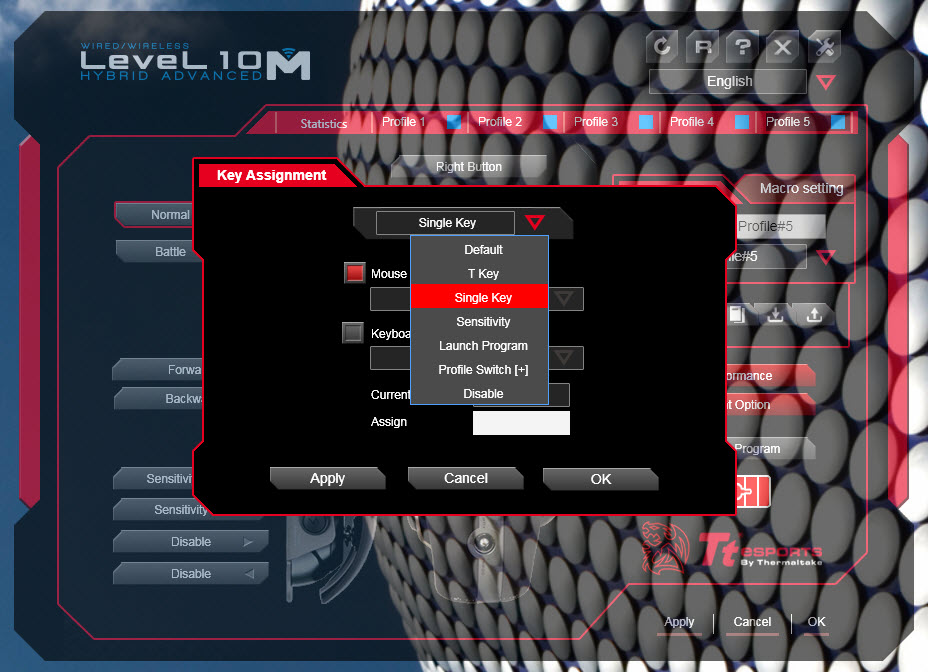
Task: Select the Profile 2 tab
Action: 500,122
